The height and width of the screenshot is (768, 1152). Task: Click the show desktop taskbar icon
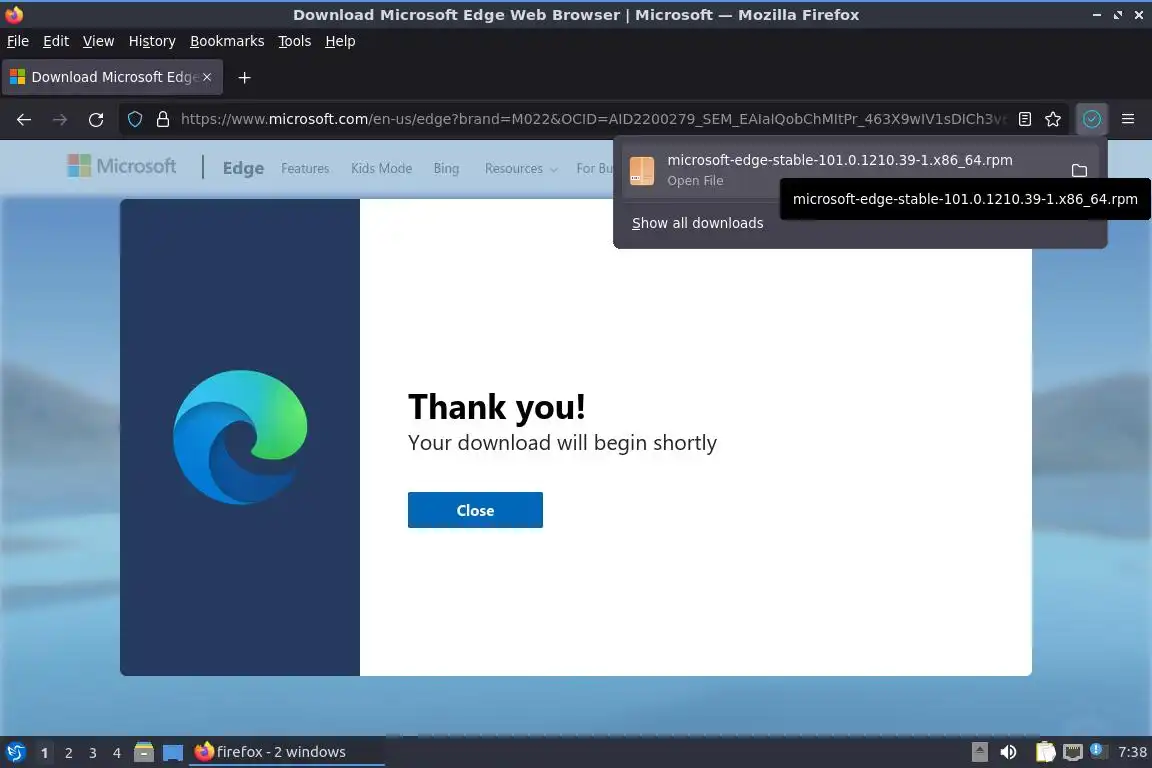(173, 752)
